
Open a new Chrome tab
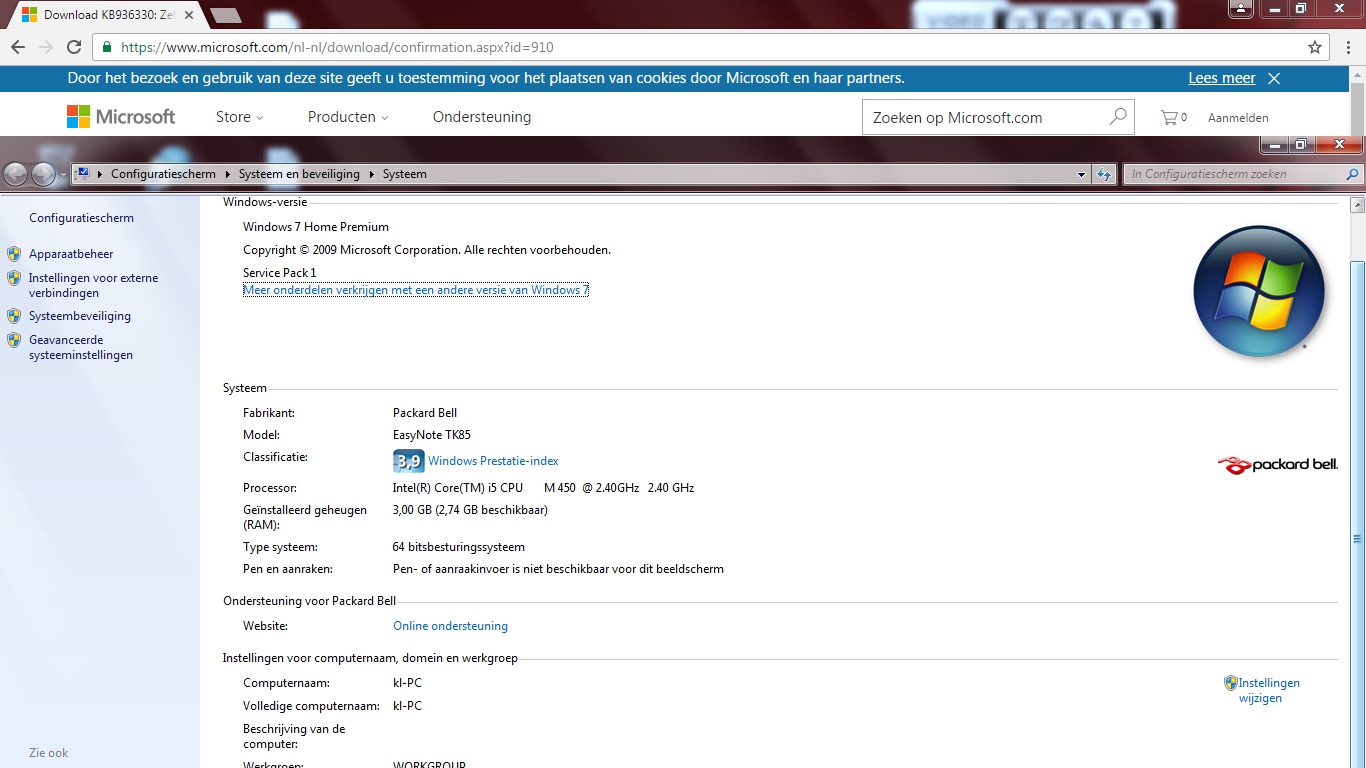point(225,15)
